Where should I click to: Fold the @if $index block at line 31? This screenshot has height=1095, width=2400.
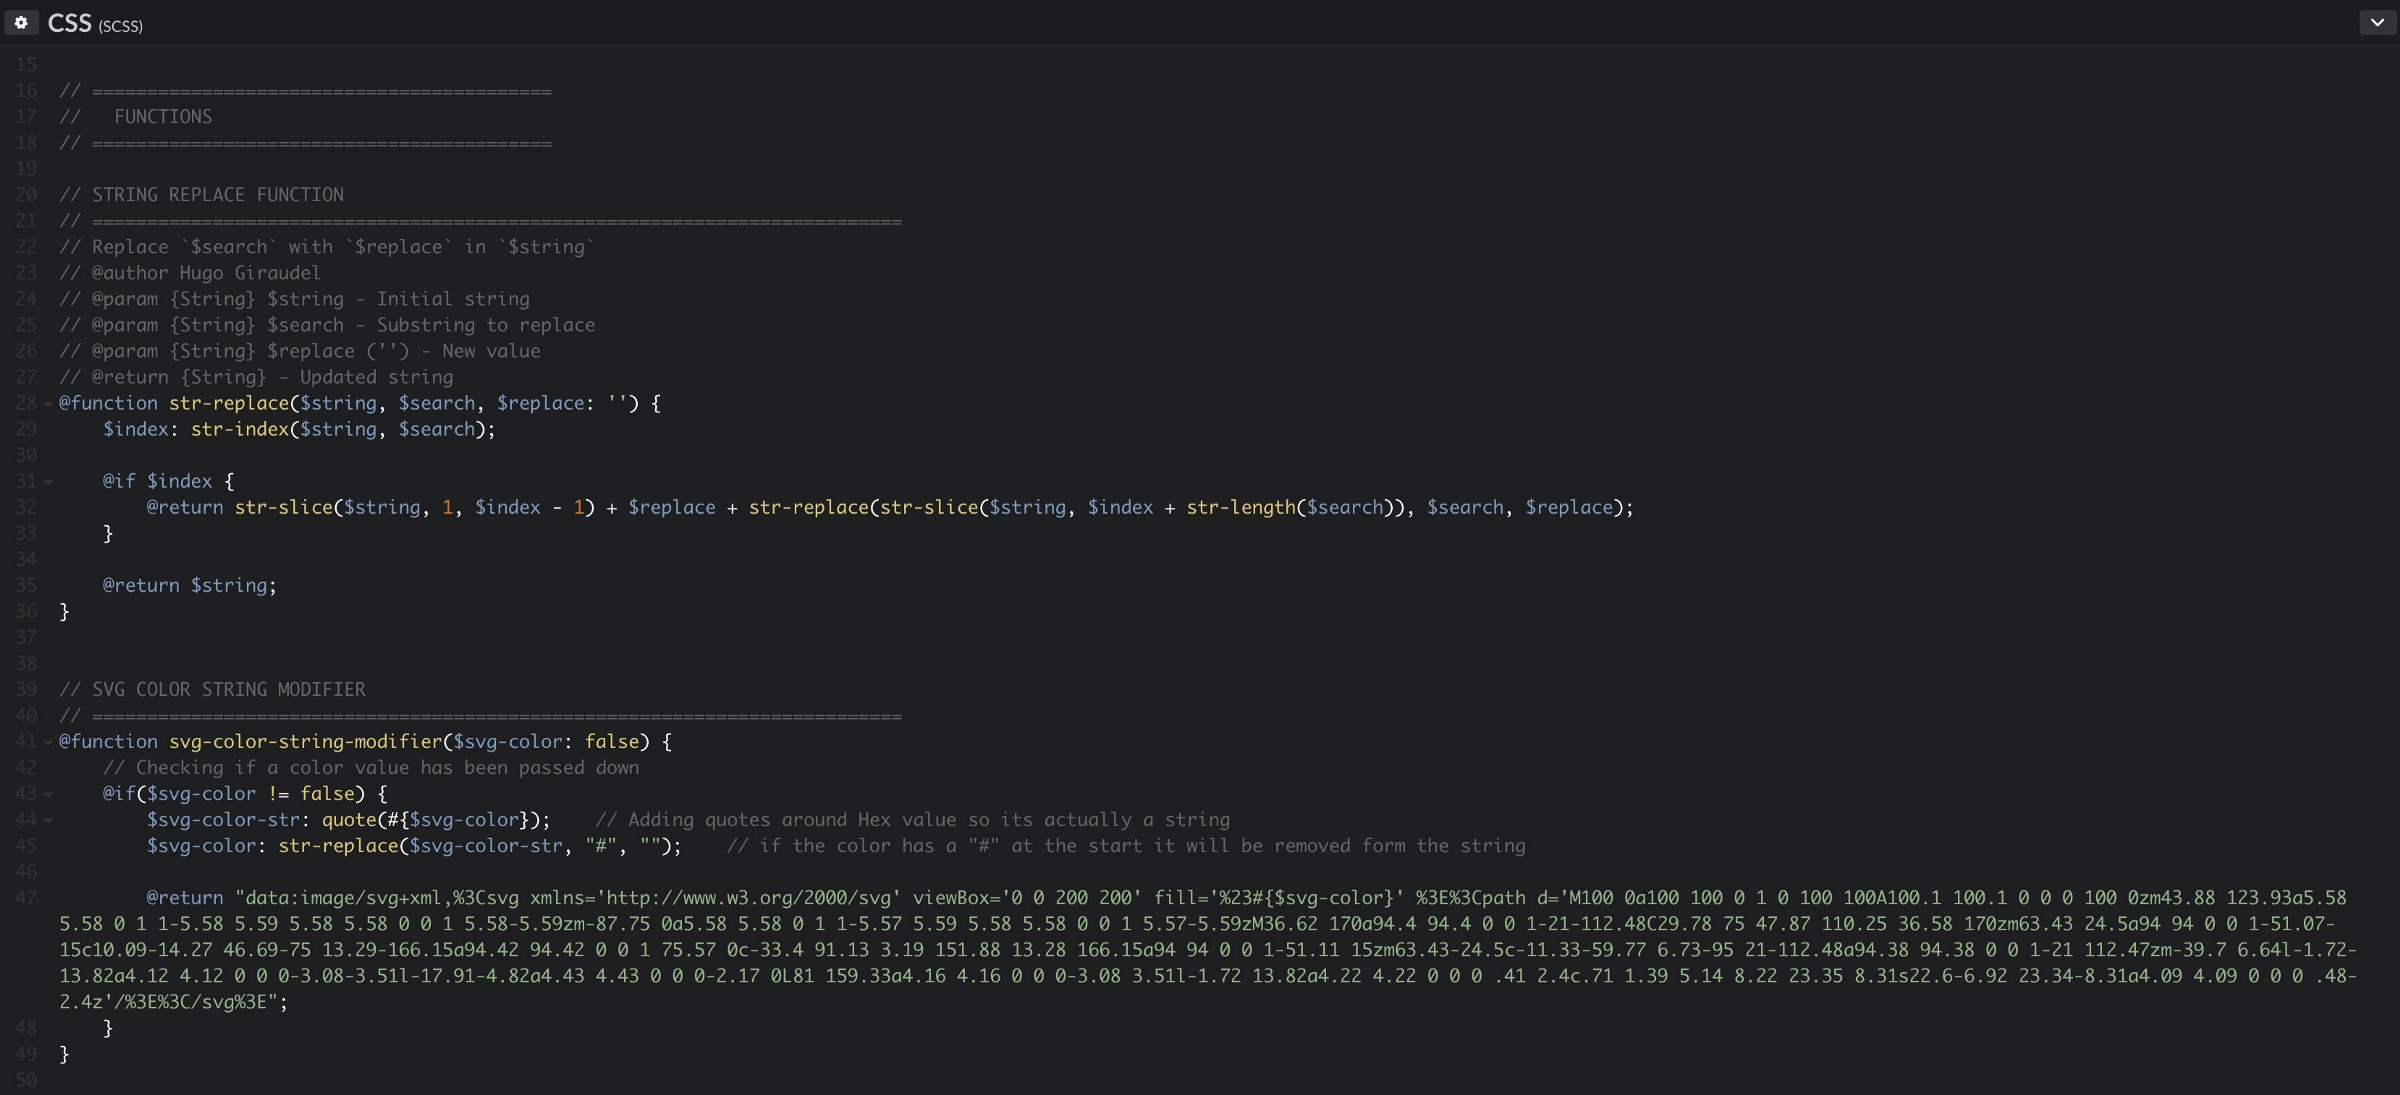(x=48, y=482)
